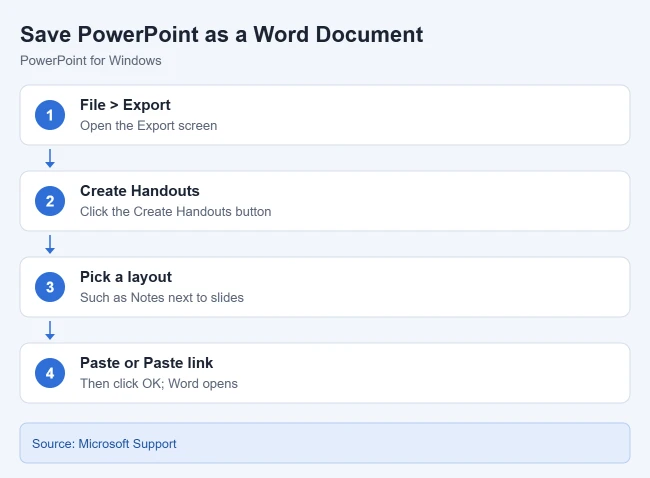Click the 'Open the Export screen' description
The image size is (650, 478).
148,126
